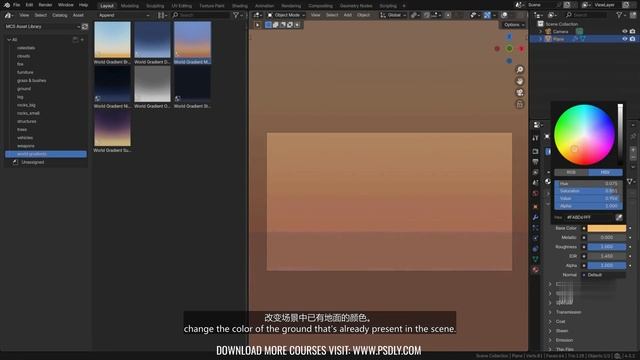This screenshot has width=640, height=360.
Task: Open the Window menu
Action: click(65, 5)
